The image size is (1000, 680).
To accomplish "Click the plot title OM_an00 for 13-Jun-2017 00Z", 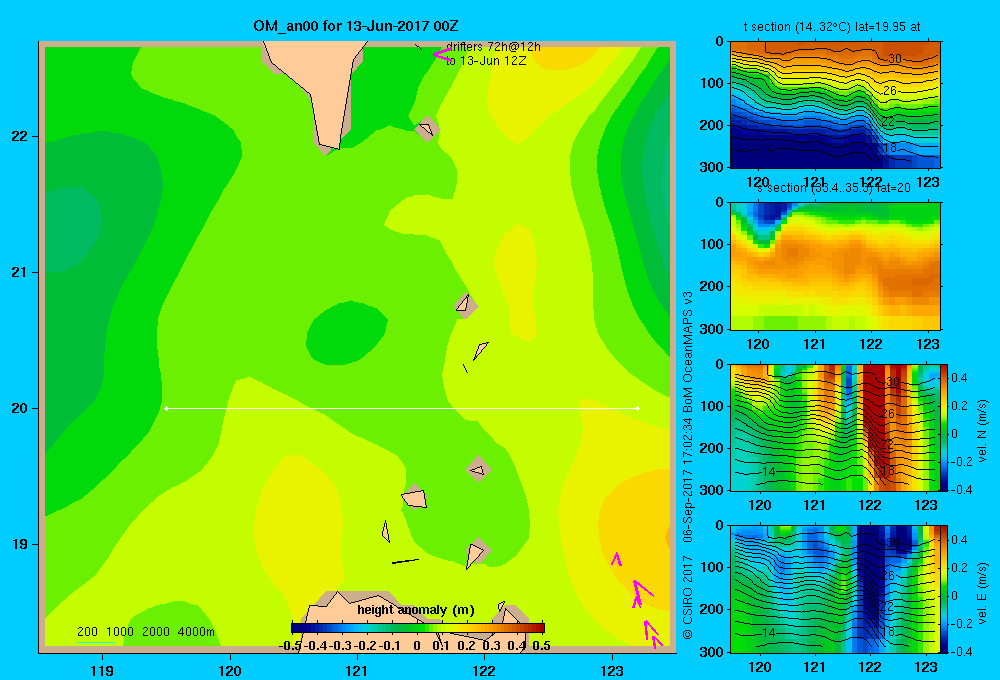I will 355,26.
